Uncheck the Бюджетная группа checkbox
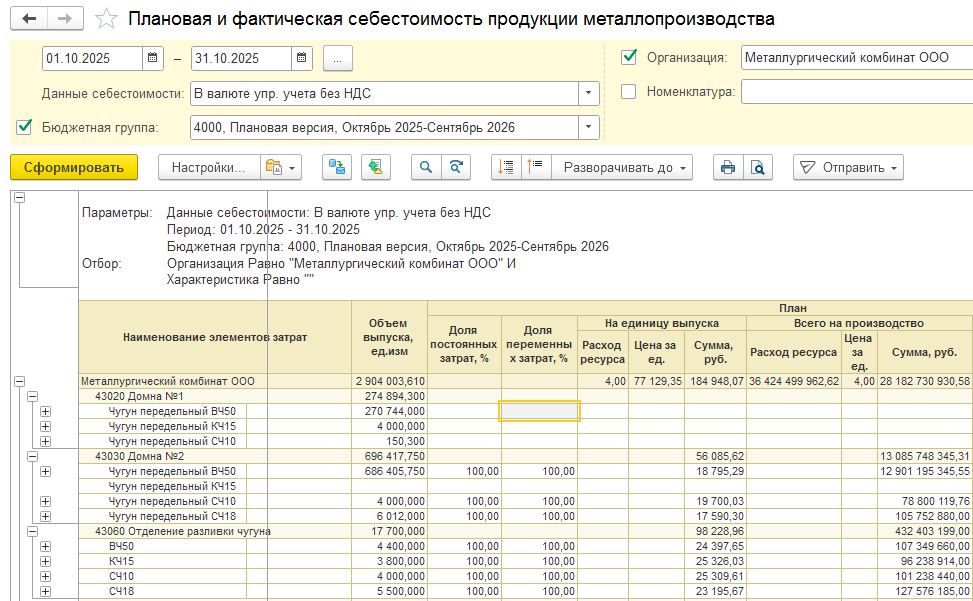The width and height of the screenshot is (973, 601). pyautogui.click(x=25, y=127)
